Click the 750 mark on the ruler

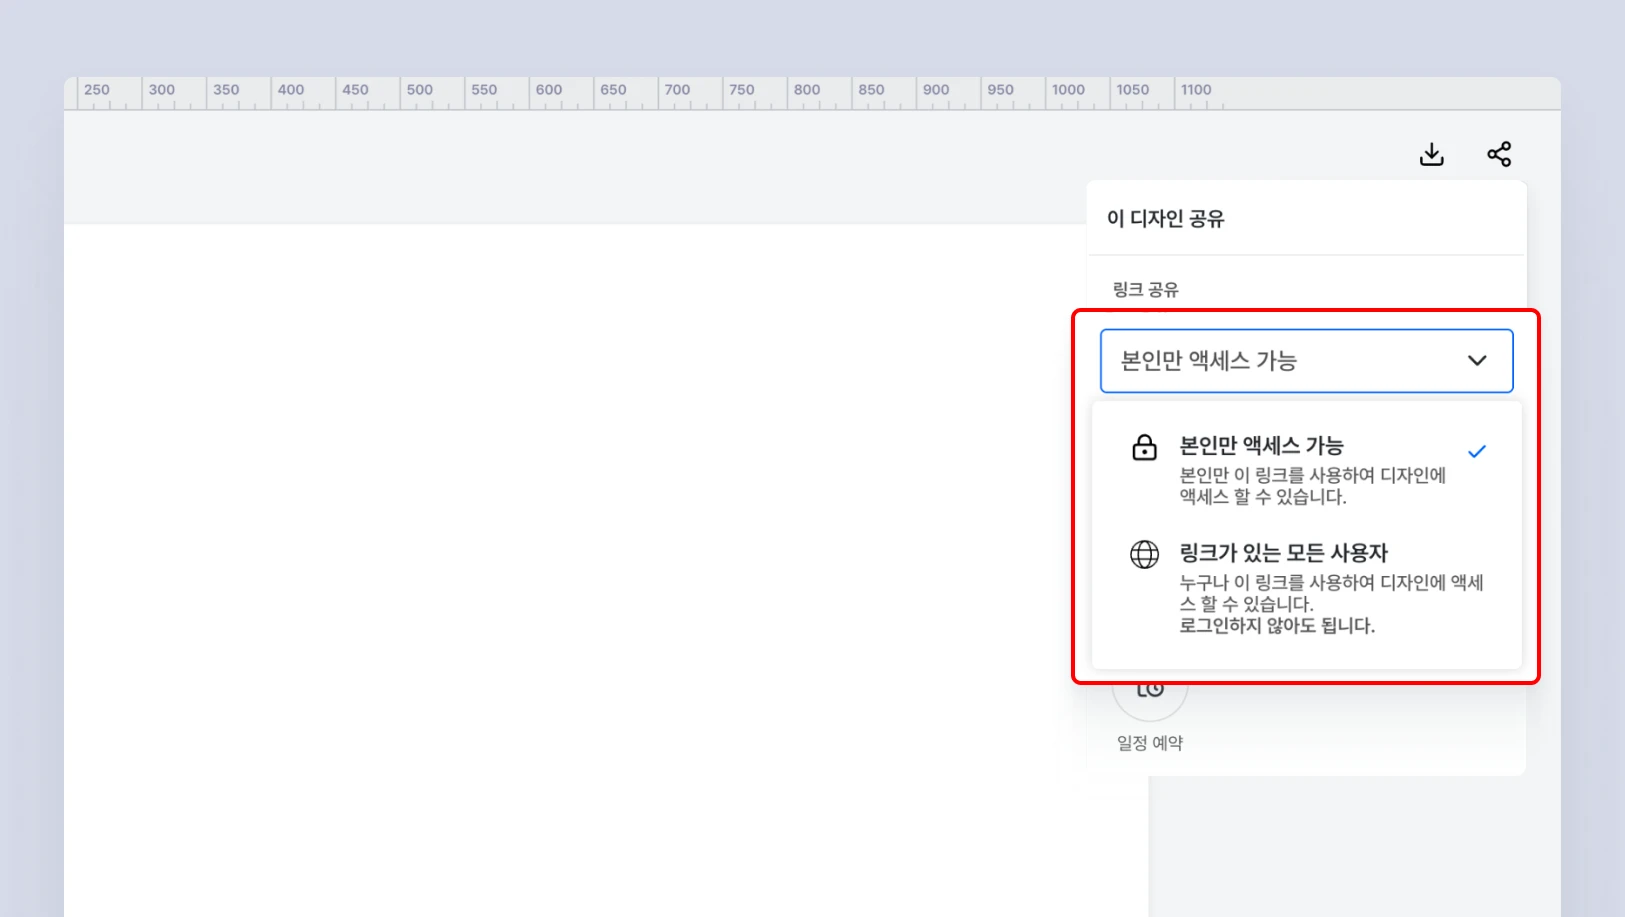coord(742,90)
